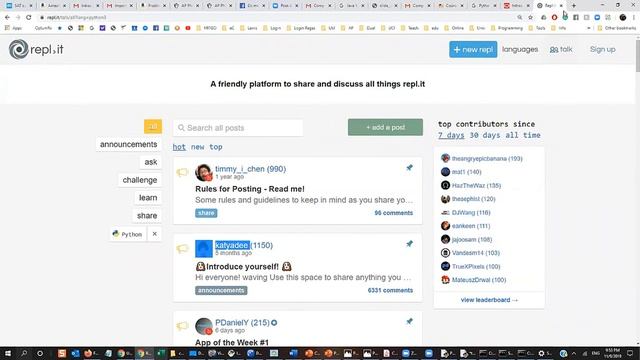Image resolution: width=640 pixels, height=360 pixels.
Task: Select the all category filter
Action: 153,127
